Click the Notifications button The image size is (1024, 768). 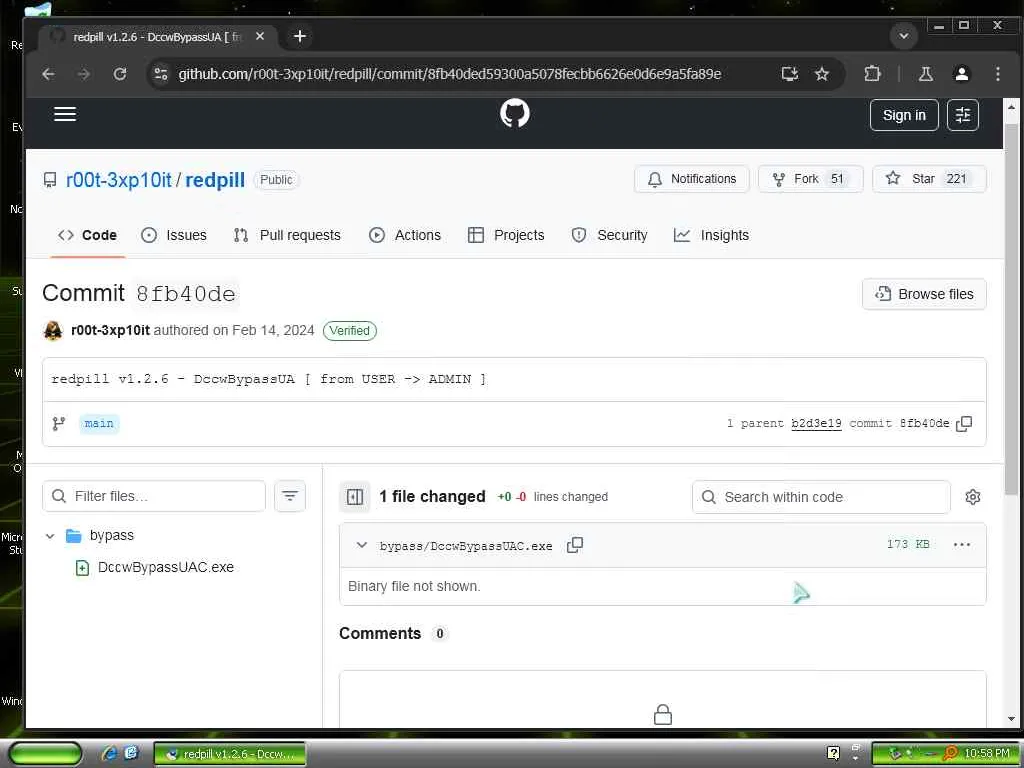[x=692, y=179]
